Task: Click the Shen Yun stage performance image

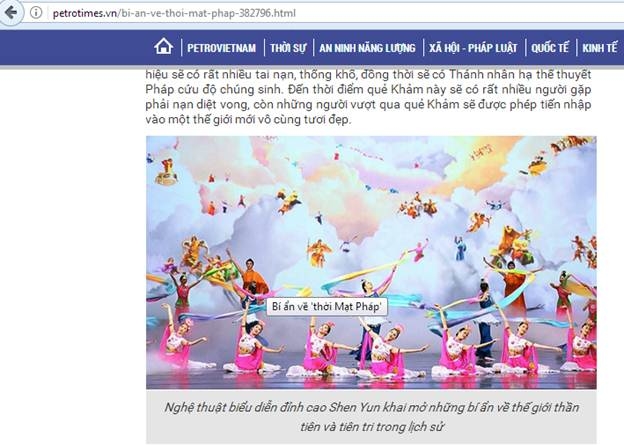Action: 371,262
